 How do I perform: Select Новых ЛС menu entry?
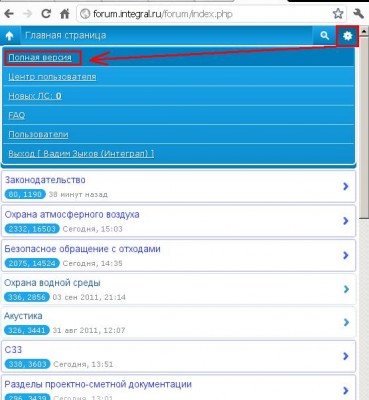(35, 96)
